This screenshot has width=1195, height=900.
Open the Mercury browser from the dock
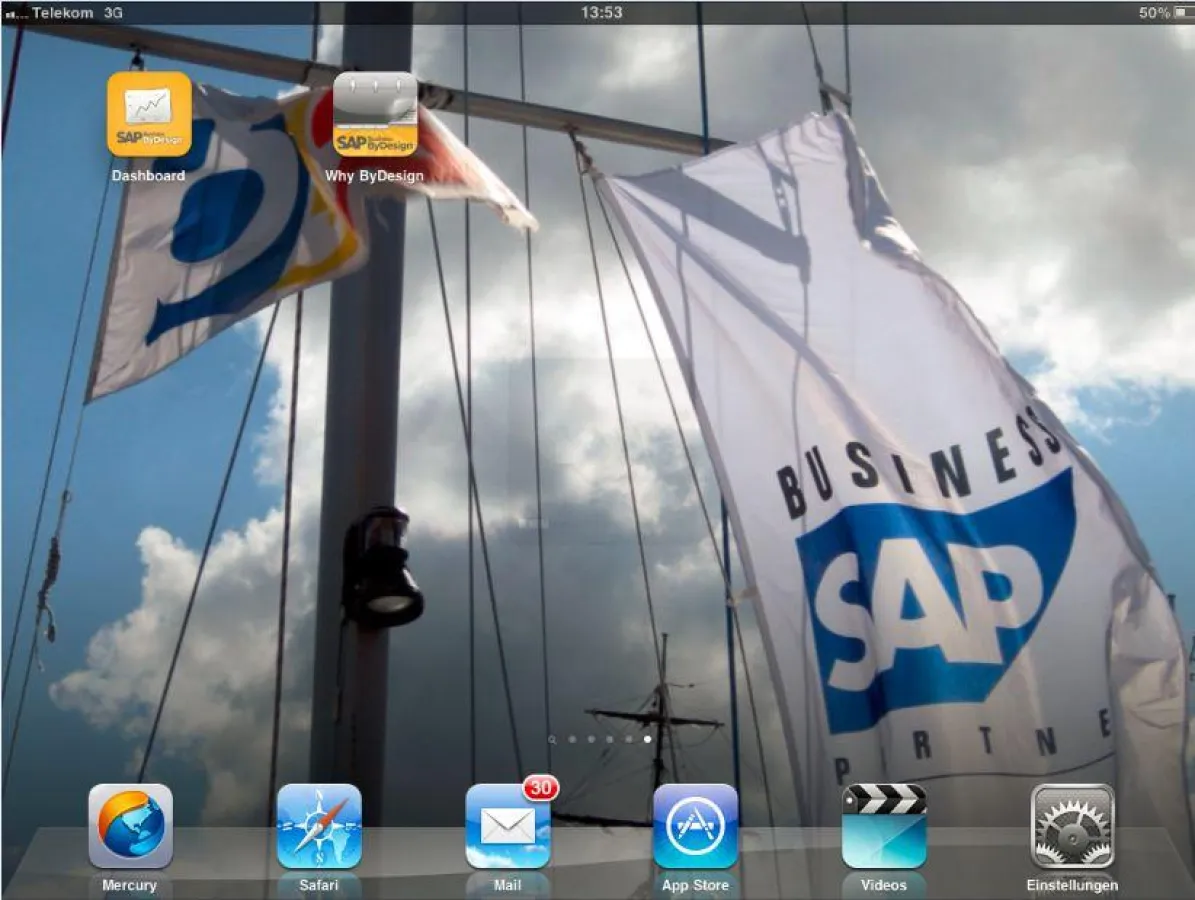[131, 825]
